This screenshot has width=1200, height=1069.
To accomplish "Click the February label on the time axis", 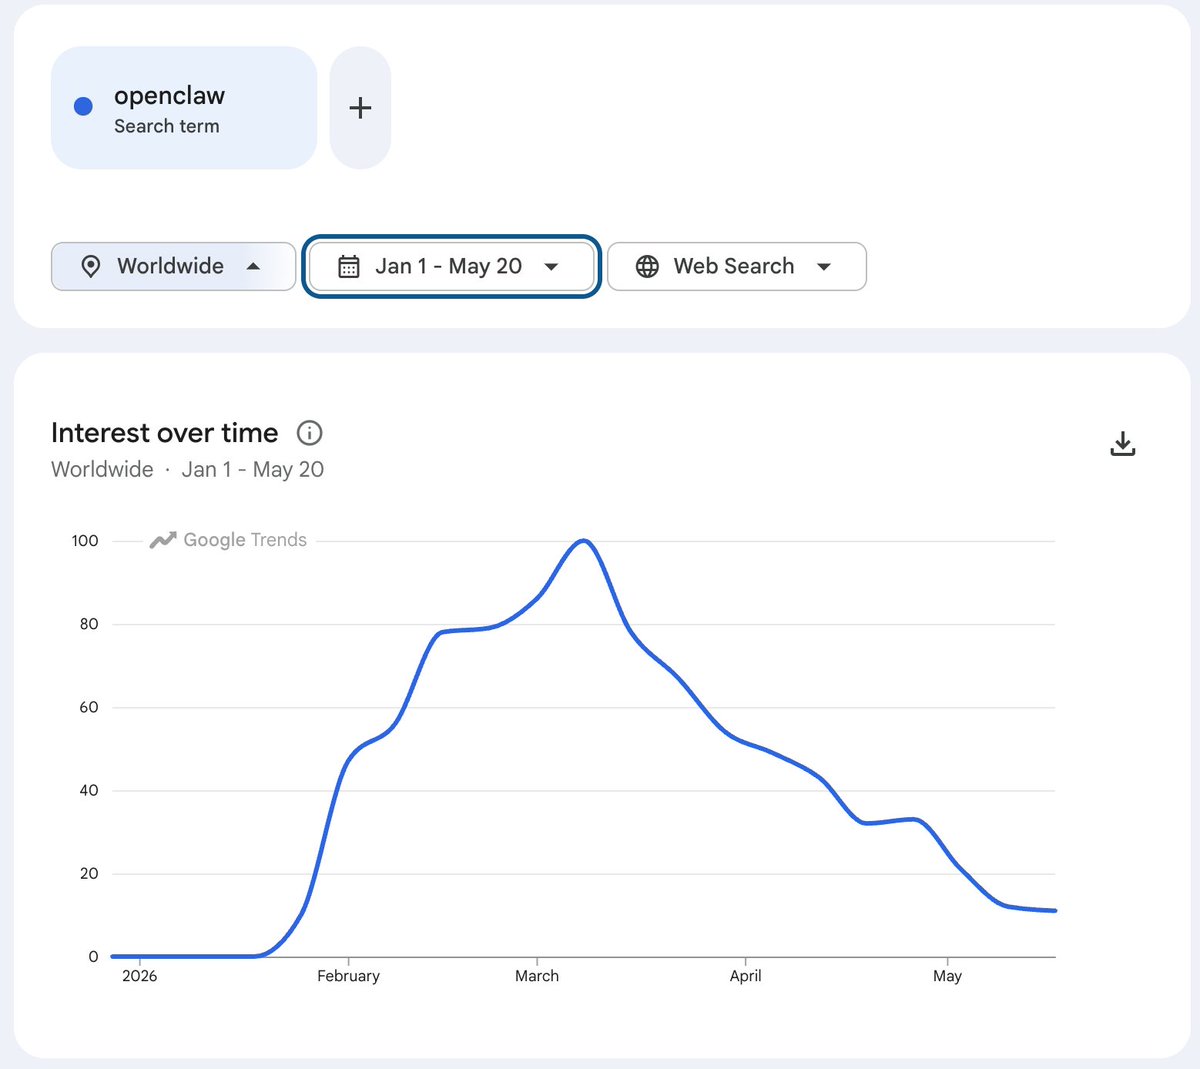I will (348, 976).
